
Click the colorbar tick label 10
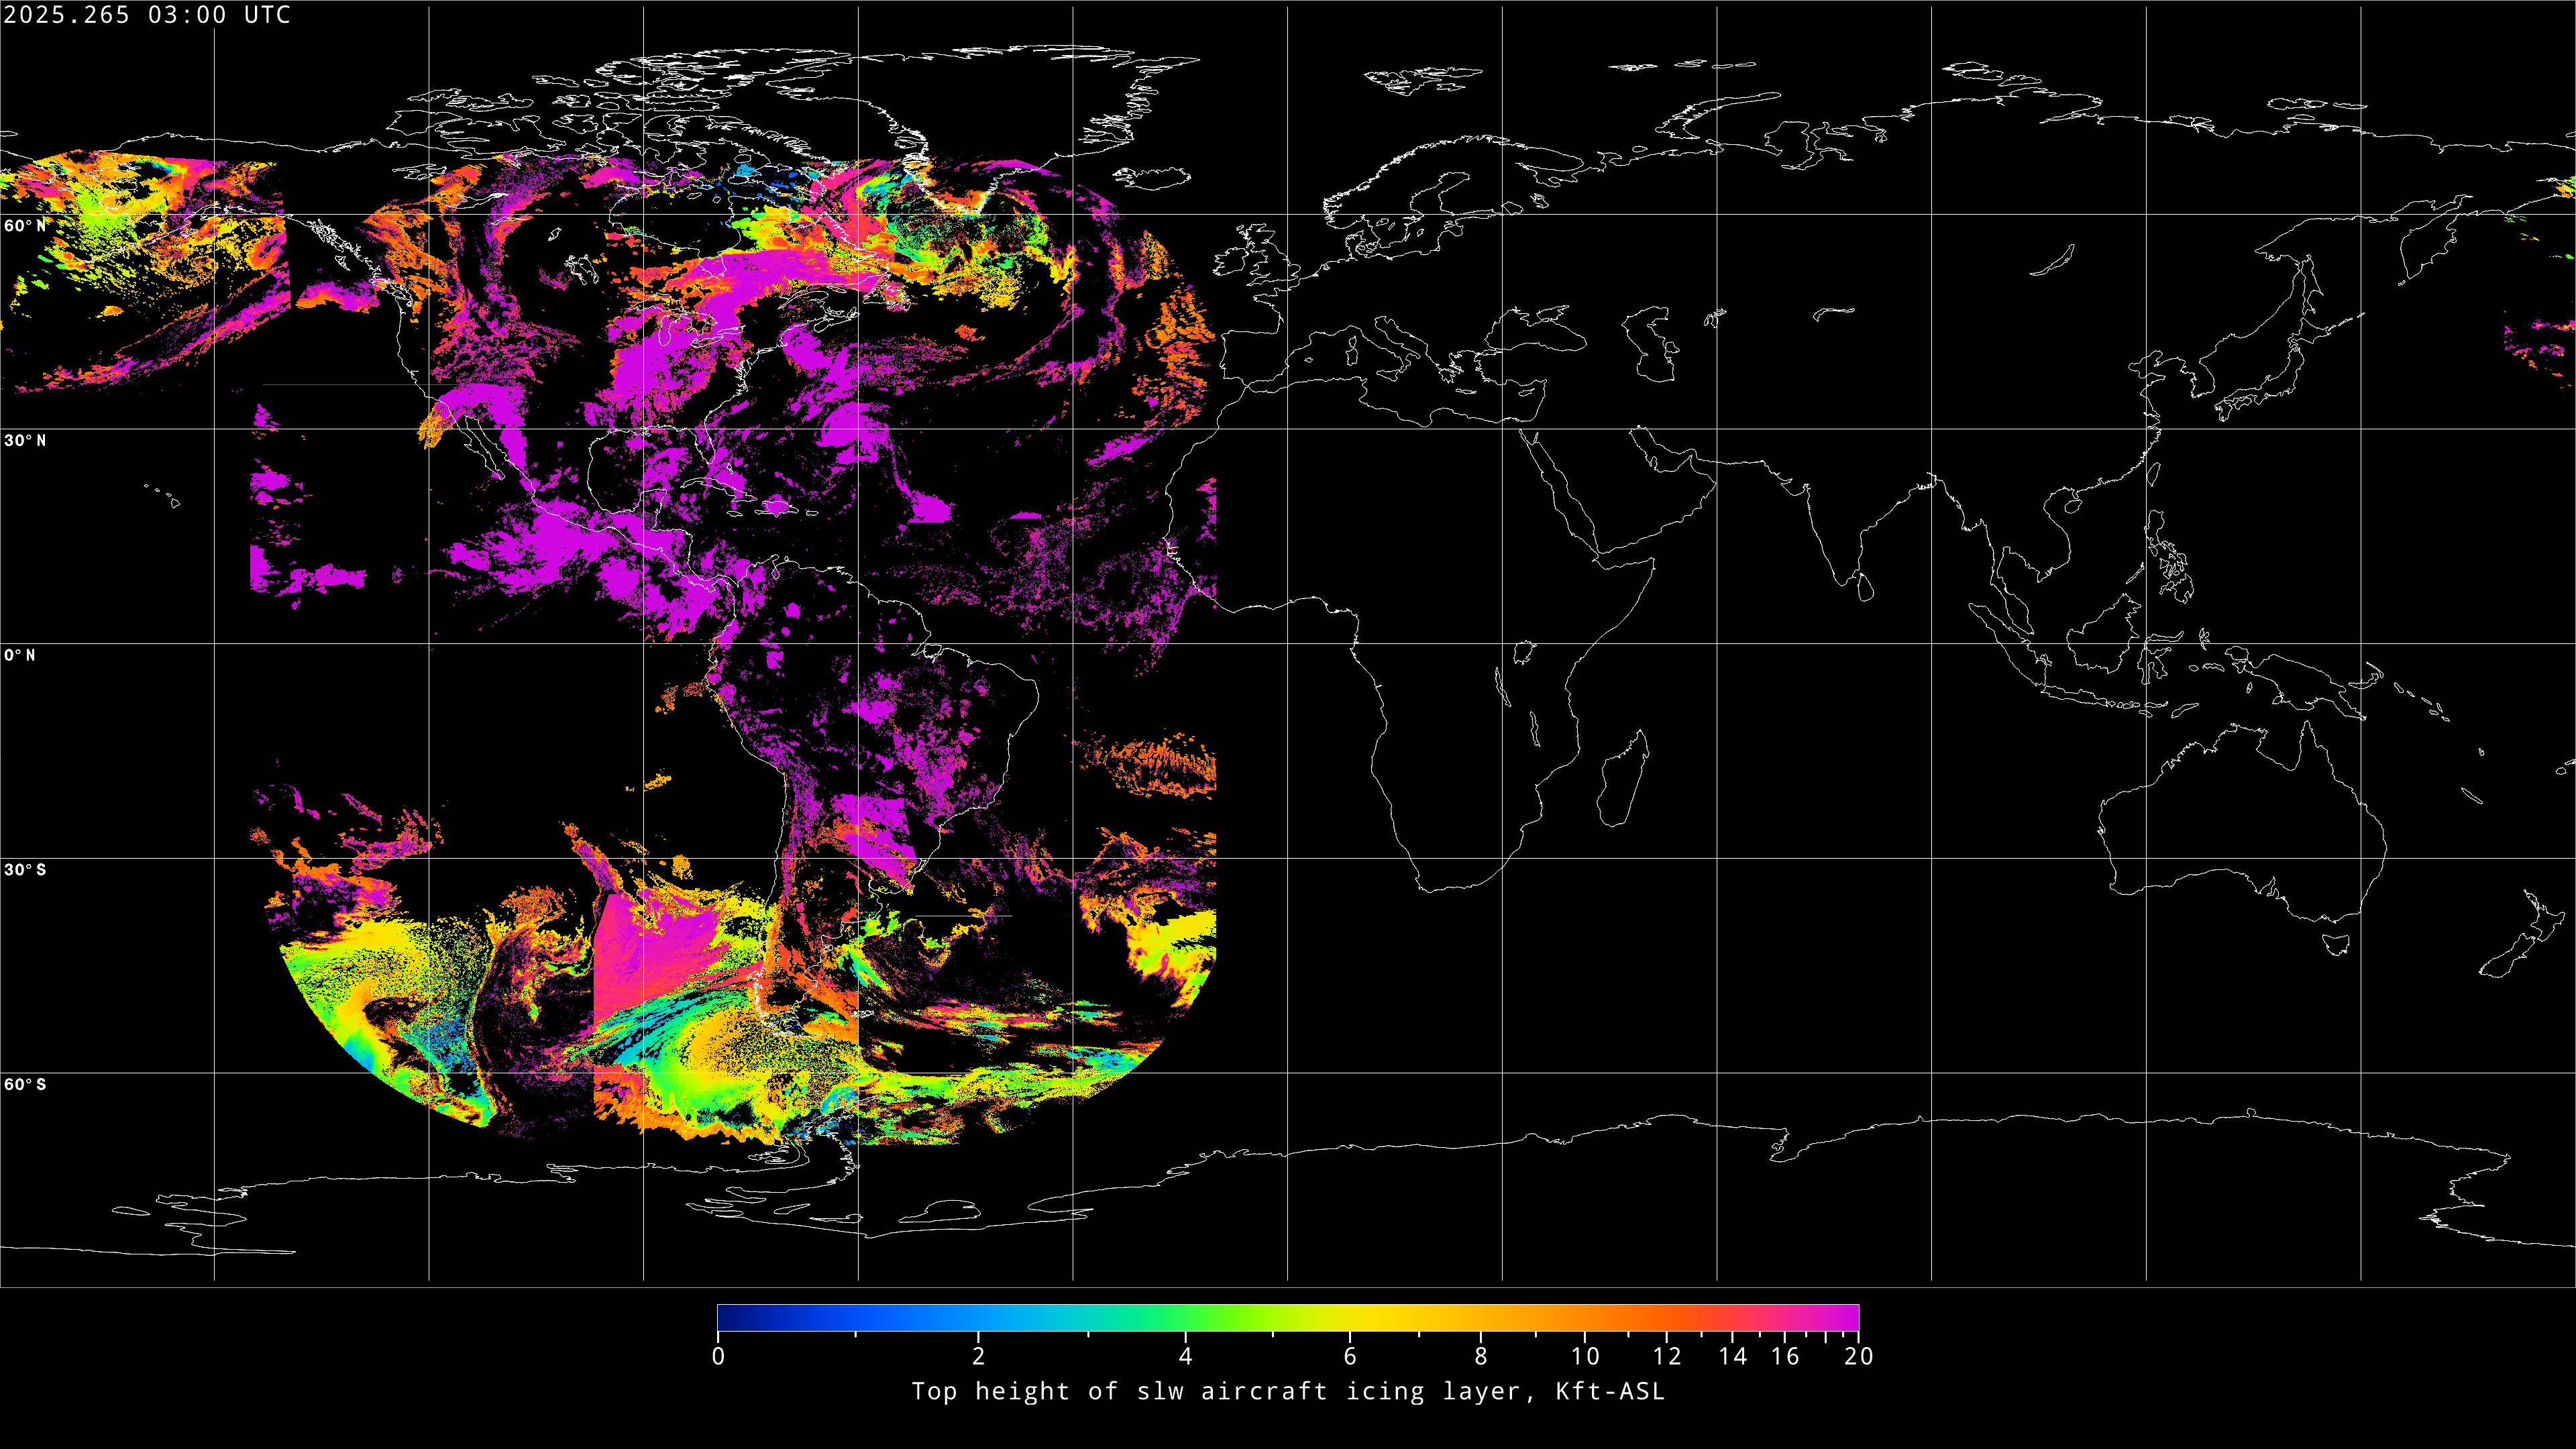point(1585,1357)
